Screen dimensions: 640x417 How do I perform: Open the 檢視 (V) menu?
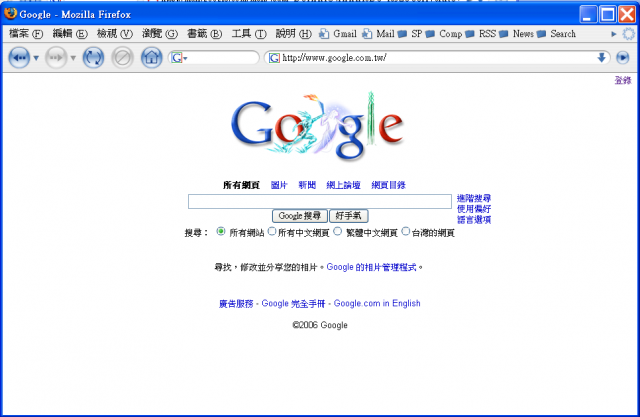pos(115,34)
